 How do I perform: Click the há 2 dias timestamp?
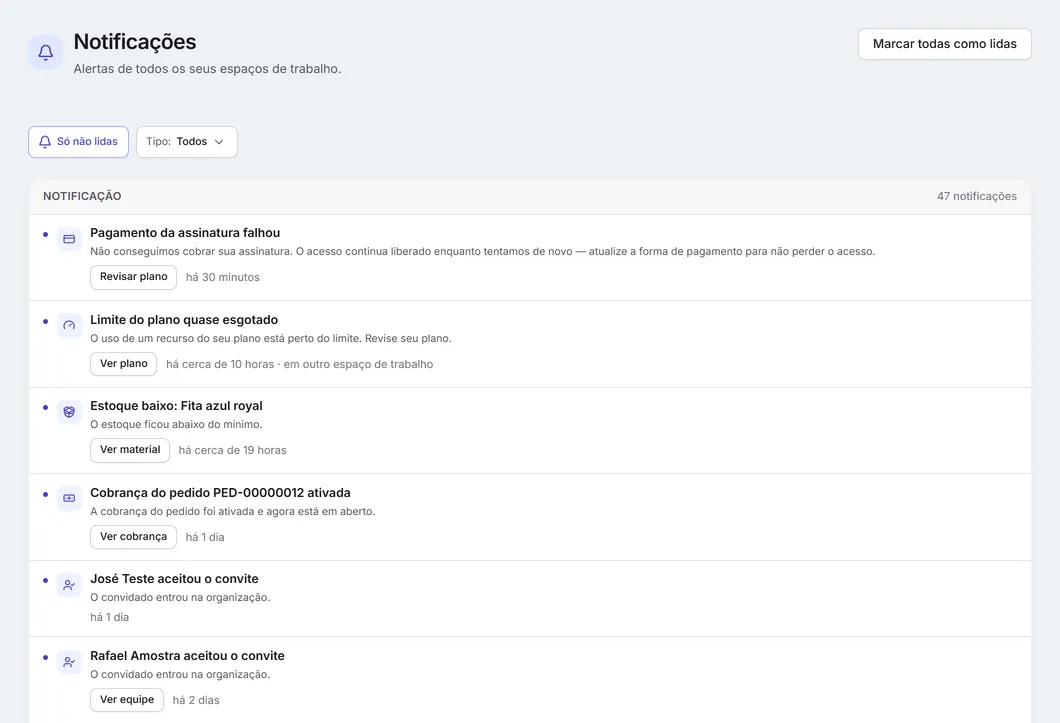(x=196, y=701)
